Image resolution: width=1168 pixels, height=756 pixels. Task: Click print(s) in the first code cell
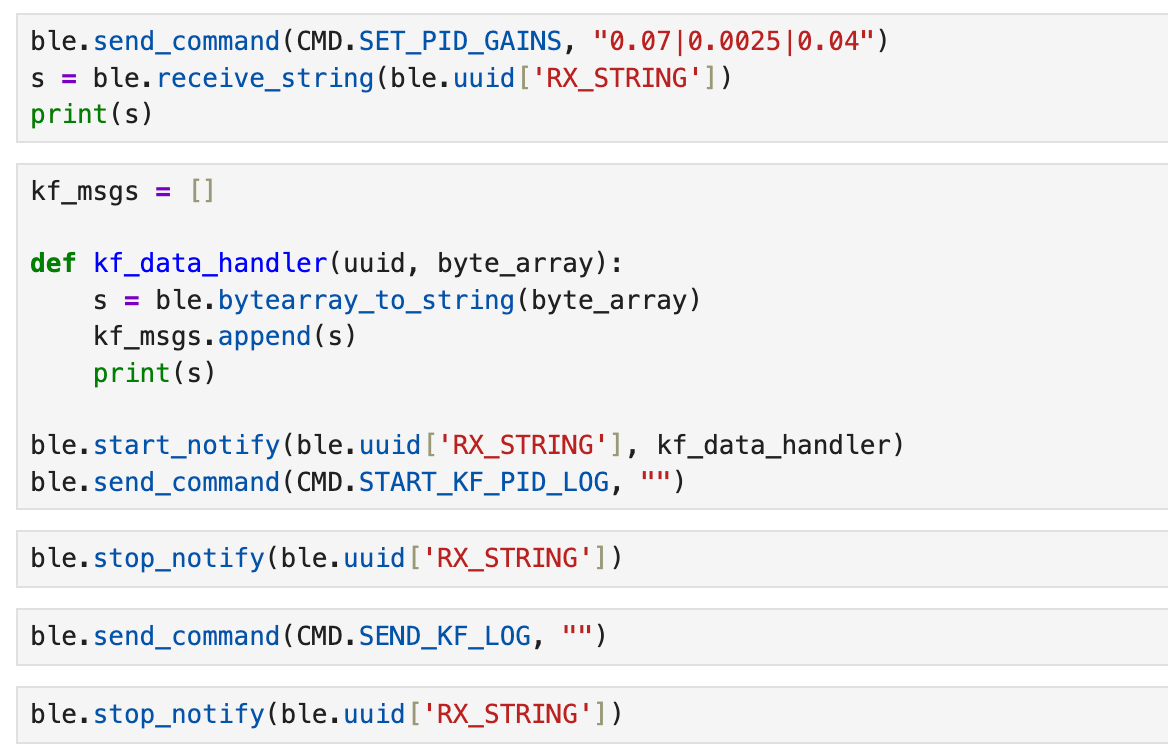click(x=91, y=114)
